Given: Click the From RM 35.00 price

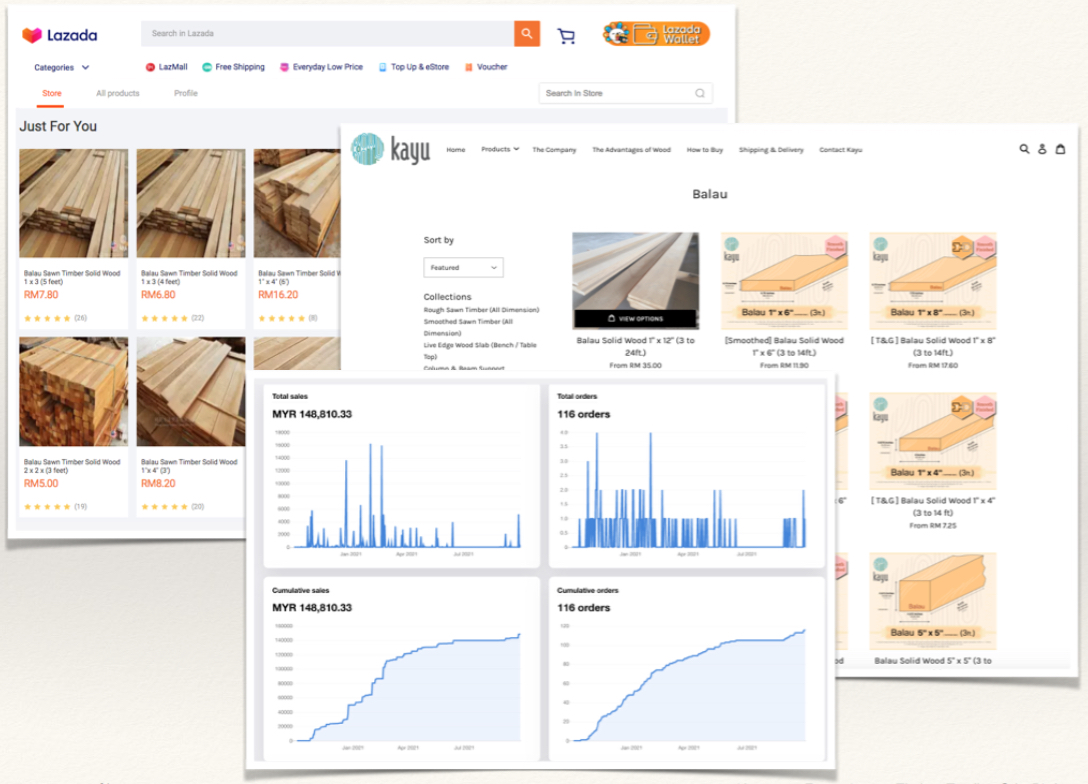Looking at the screenshot, I should pos(636,366).
